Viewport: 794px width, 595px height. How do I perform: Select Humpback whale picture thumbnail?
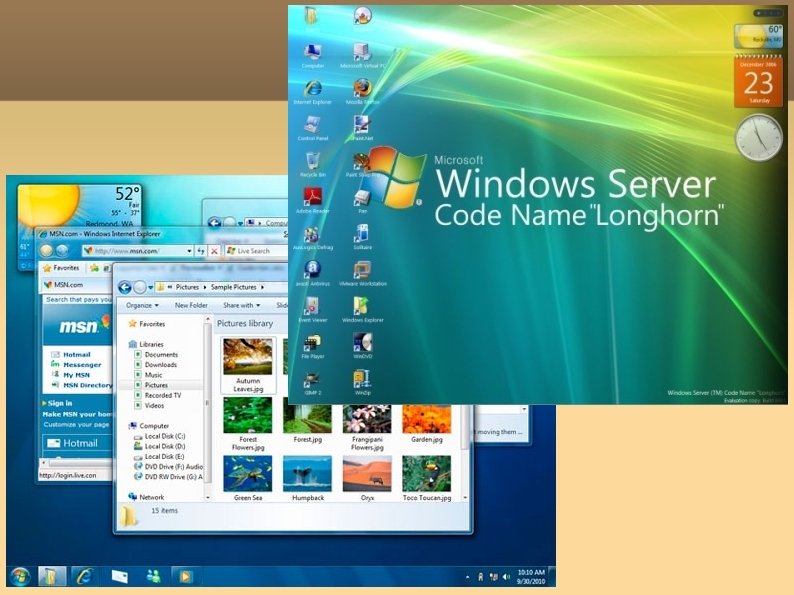307,479
